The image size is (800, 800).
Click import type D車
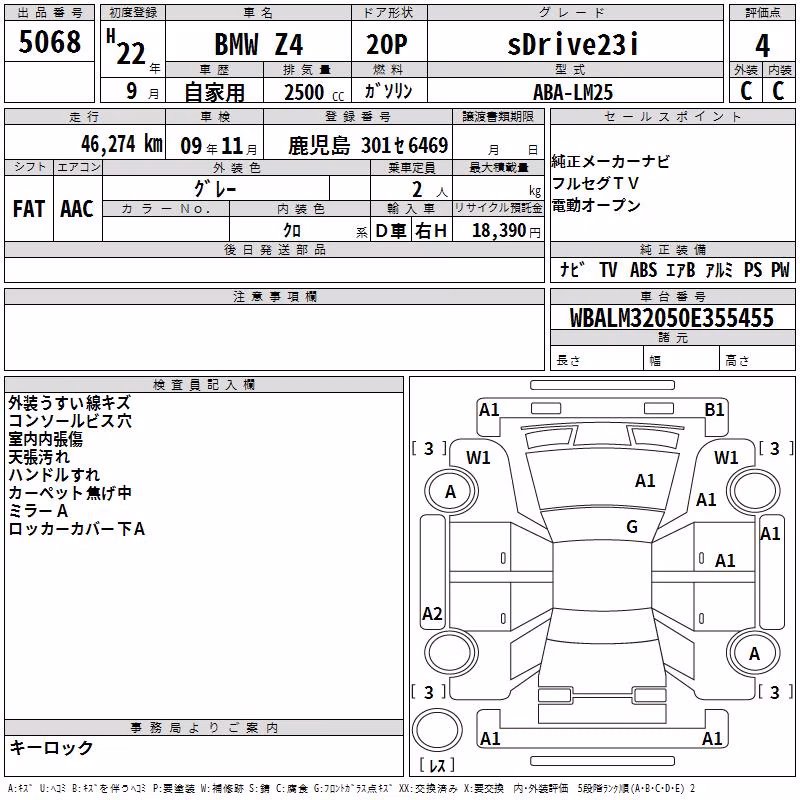(x=391, y=231)
